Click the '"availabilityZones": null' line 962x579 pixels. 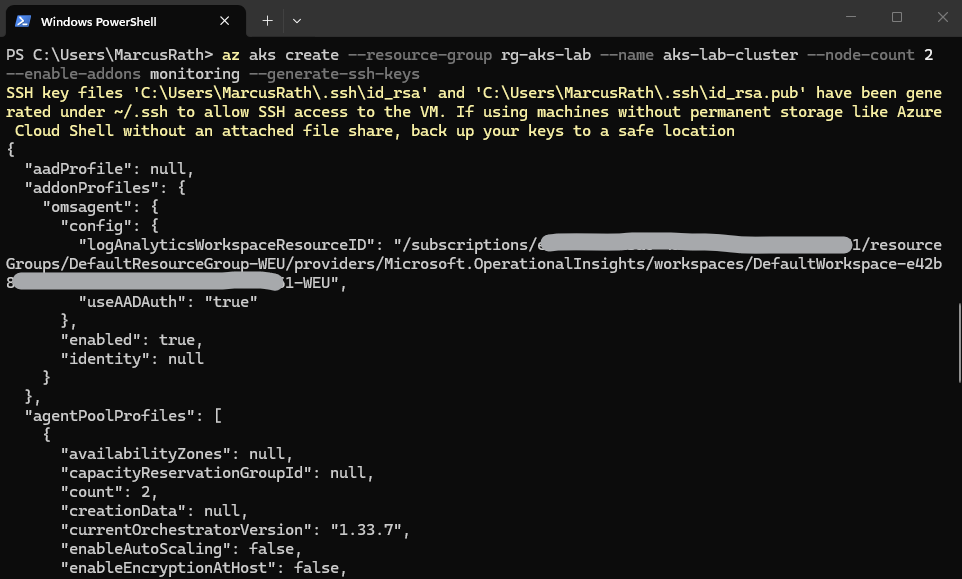click(x=177, y=454)
